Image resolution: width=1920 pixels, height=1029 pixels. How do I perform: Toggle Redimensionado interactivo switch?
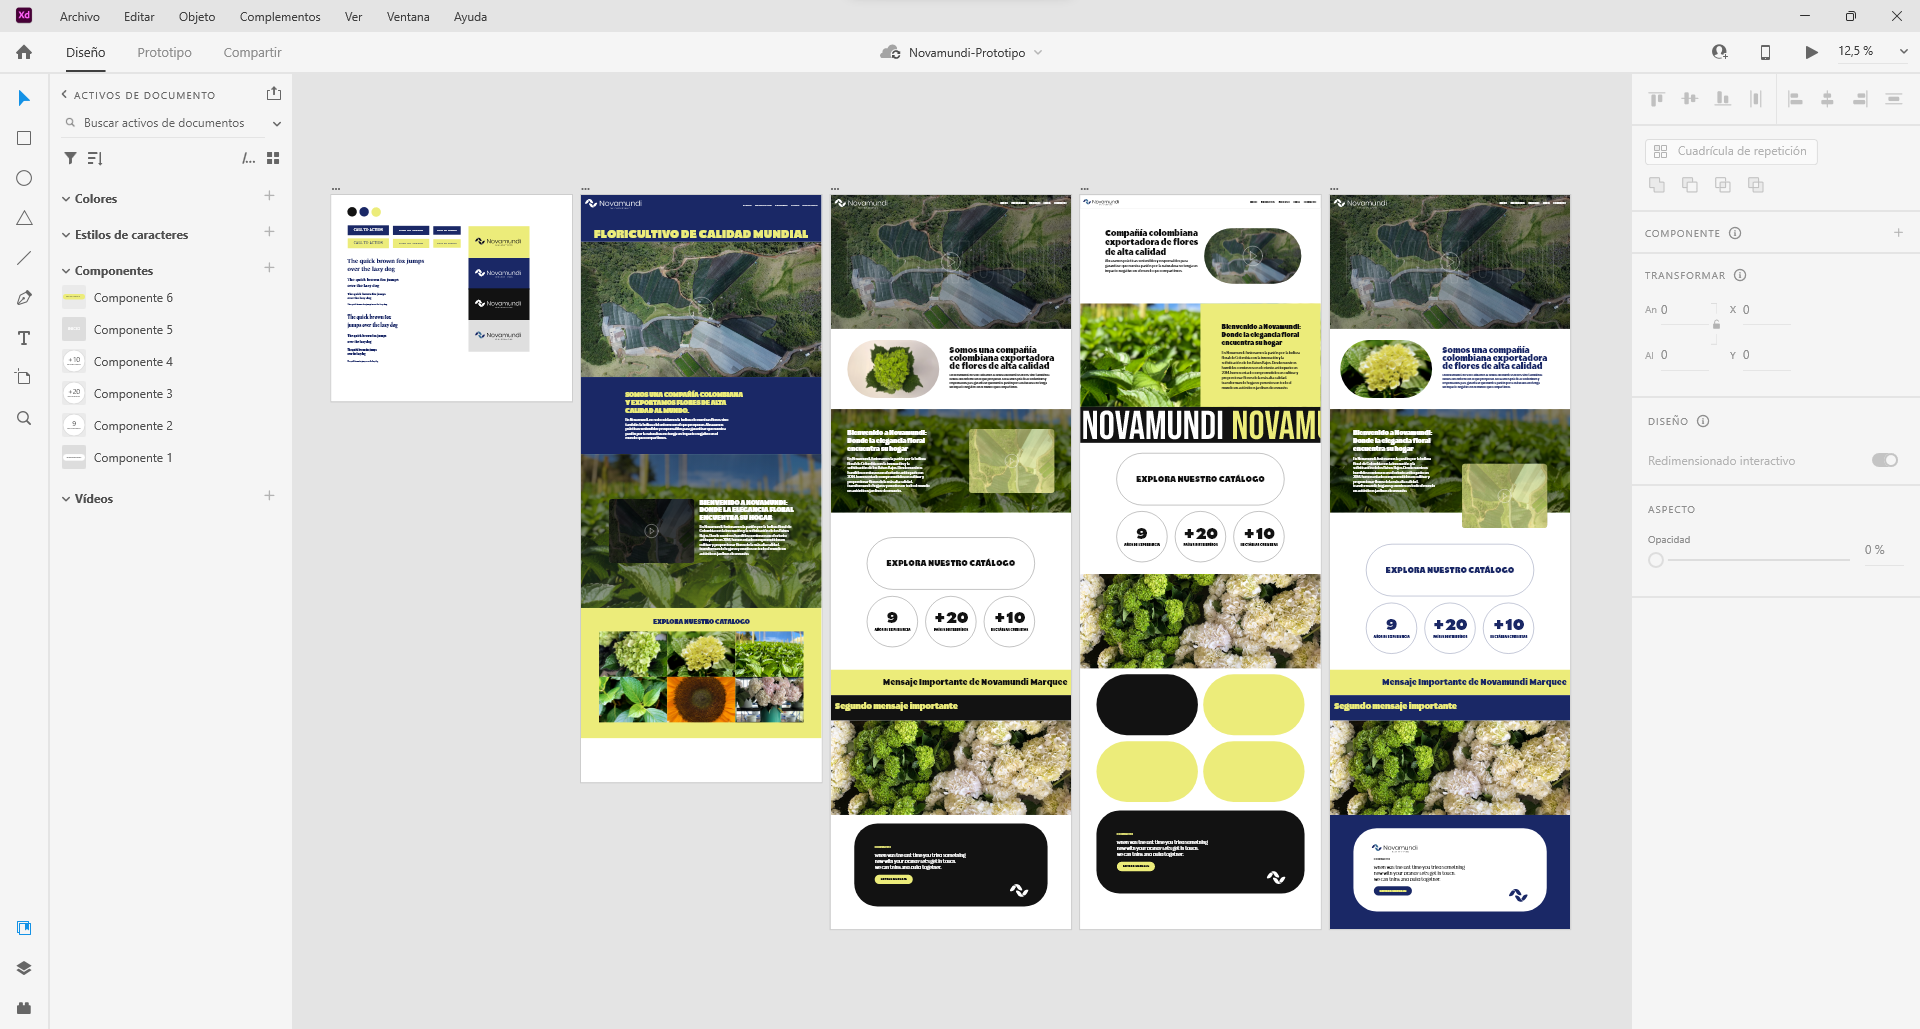(1885, 460)
